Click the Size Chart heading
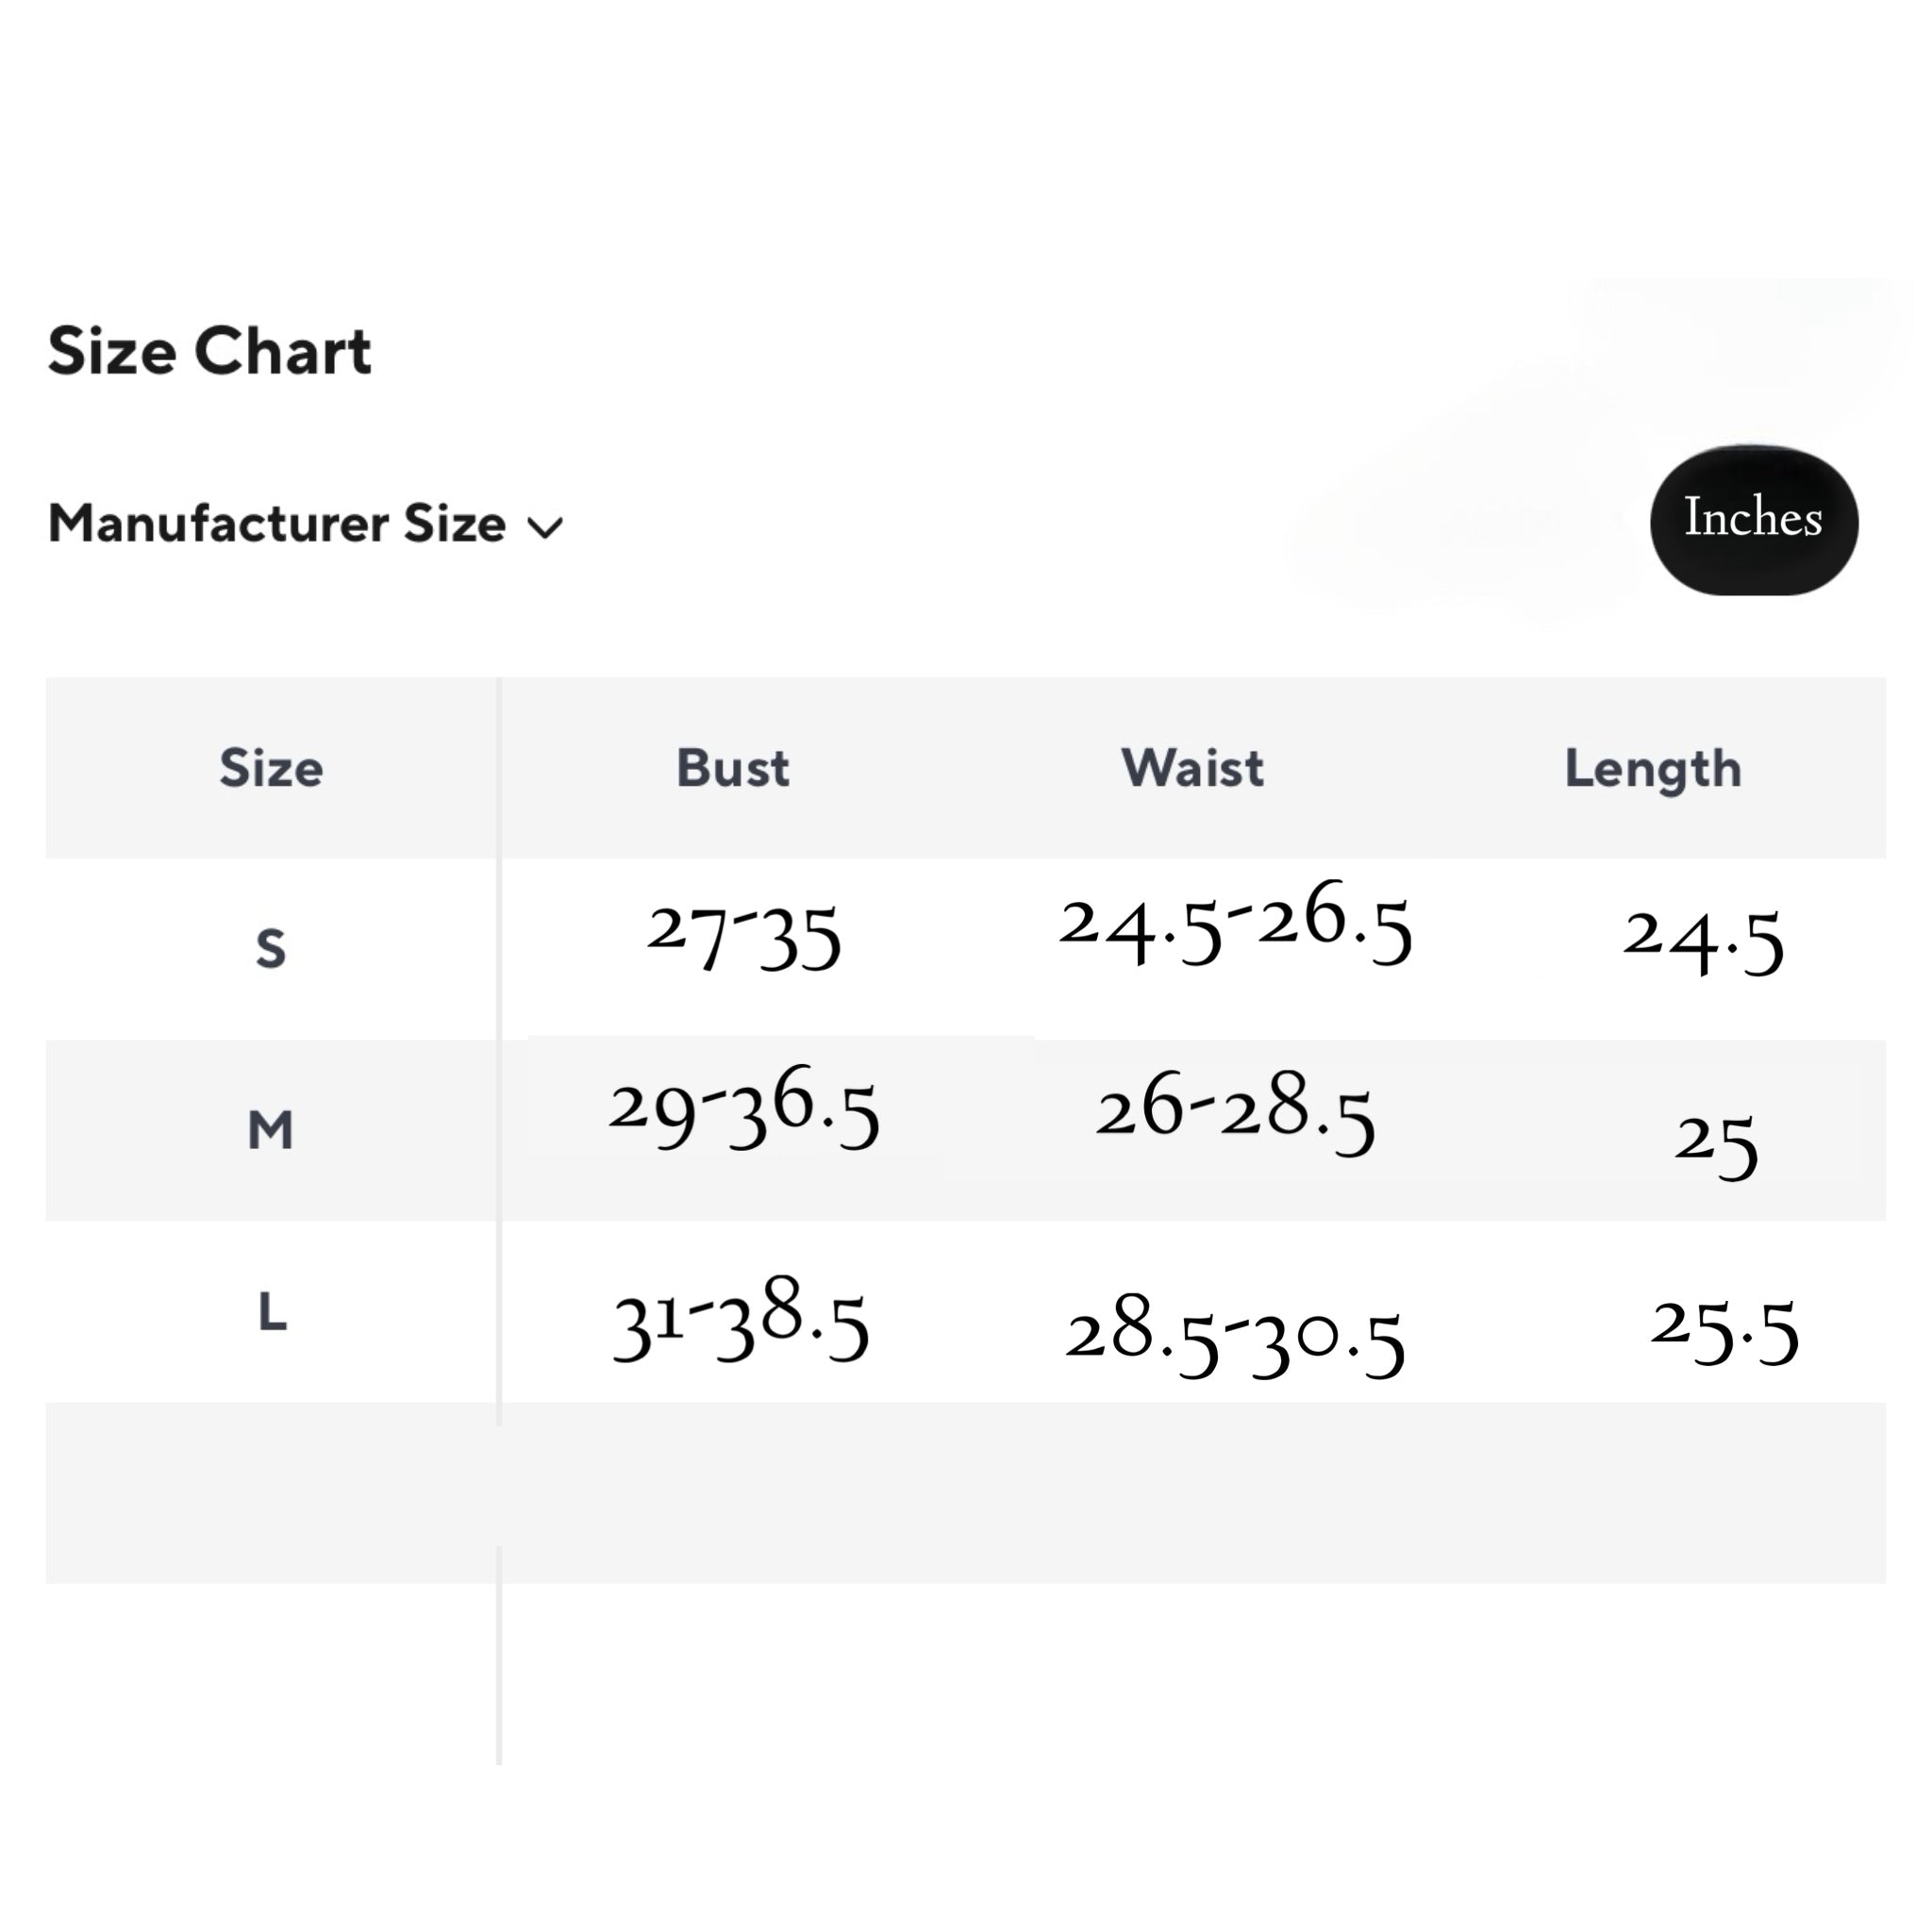 tap(209, 352)
